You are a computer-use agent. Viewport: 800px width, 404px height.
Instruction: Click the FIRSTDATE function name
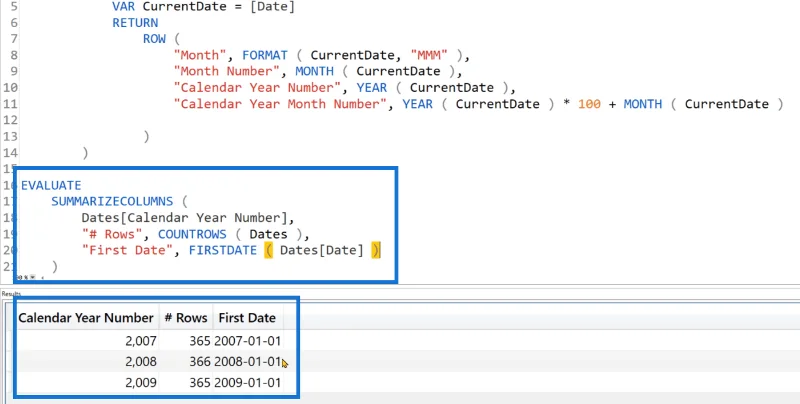point(223,250)
